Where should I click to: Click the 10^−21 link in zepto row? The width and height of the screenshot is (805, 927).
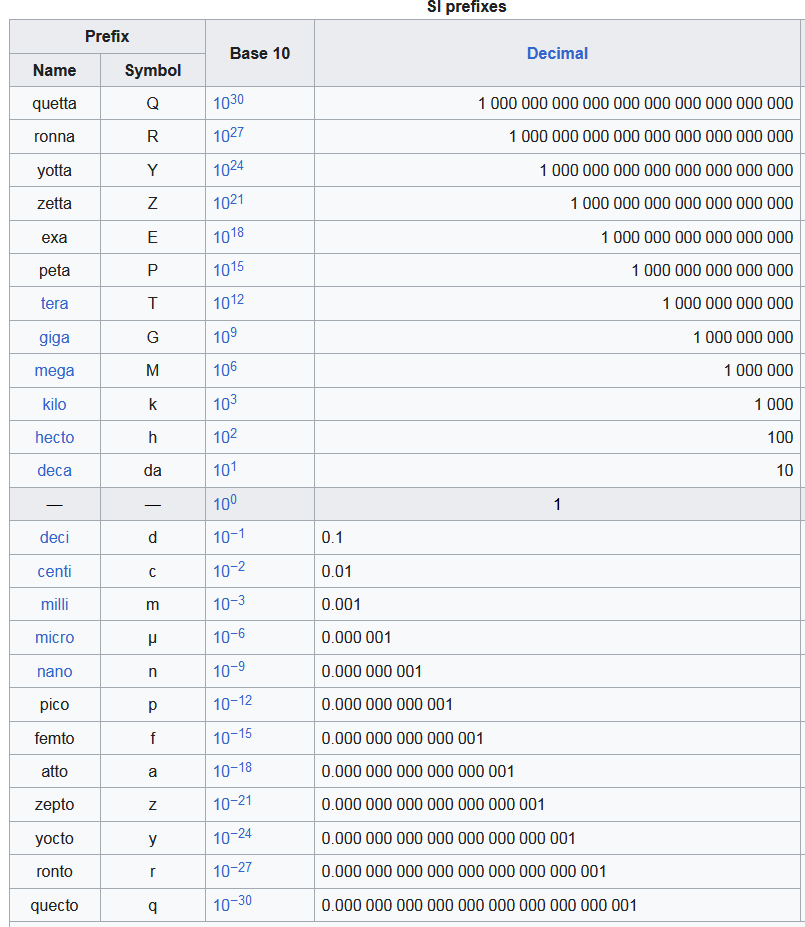(232, 803)
